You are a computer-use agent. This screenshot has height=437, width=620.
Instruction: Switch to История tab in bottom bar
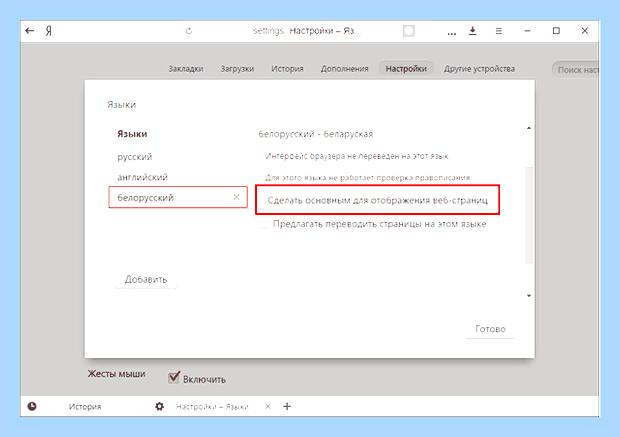click(x=85, y=407)
